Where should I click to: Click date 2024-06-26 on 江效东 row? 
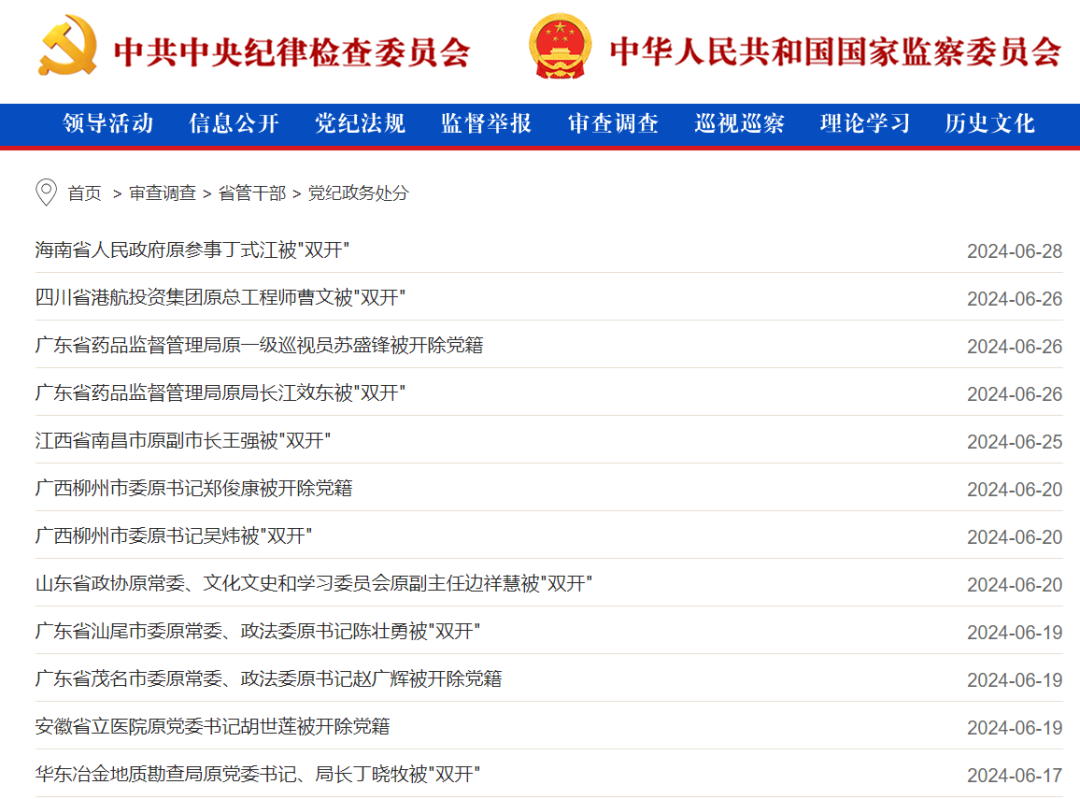click(1015, 394)
